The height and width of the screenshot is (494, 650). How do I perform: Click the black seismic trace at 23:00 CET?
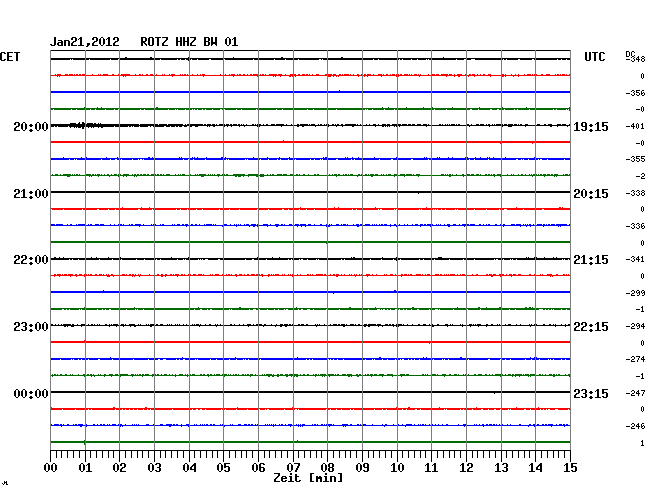[310, 325]
